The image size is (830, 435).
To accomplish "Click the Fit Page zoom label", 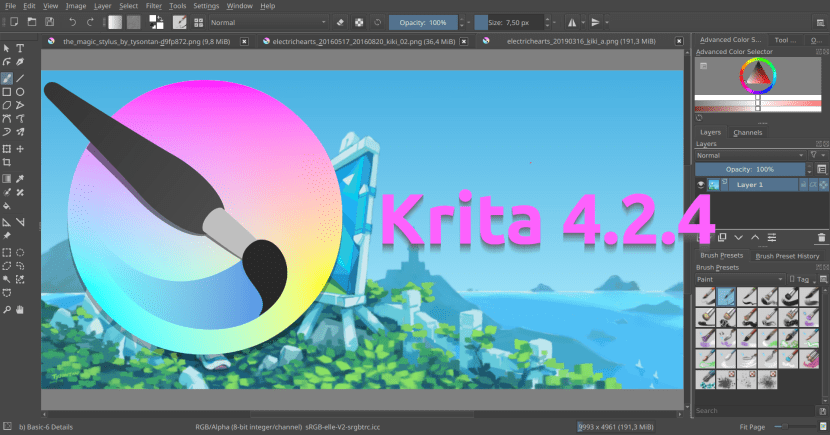I will point(752,427).
